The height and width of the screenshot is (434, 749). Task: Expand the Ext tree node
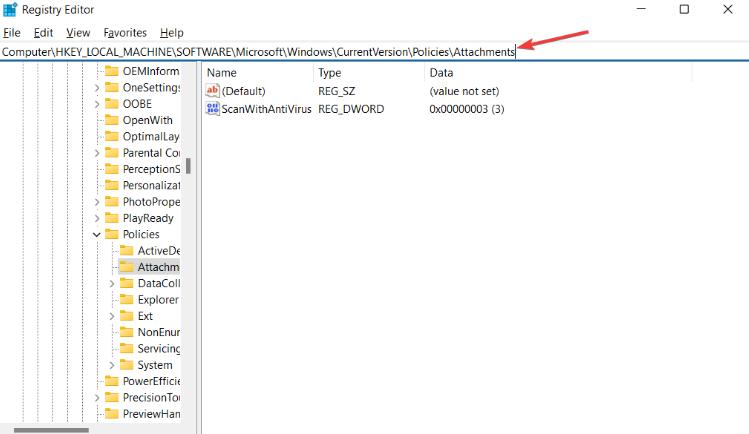pos(112,316)
